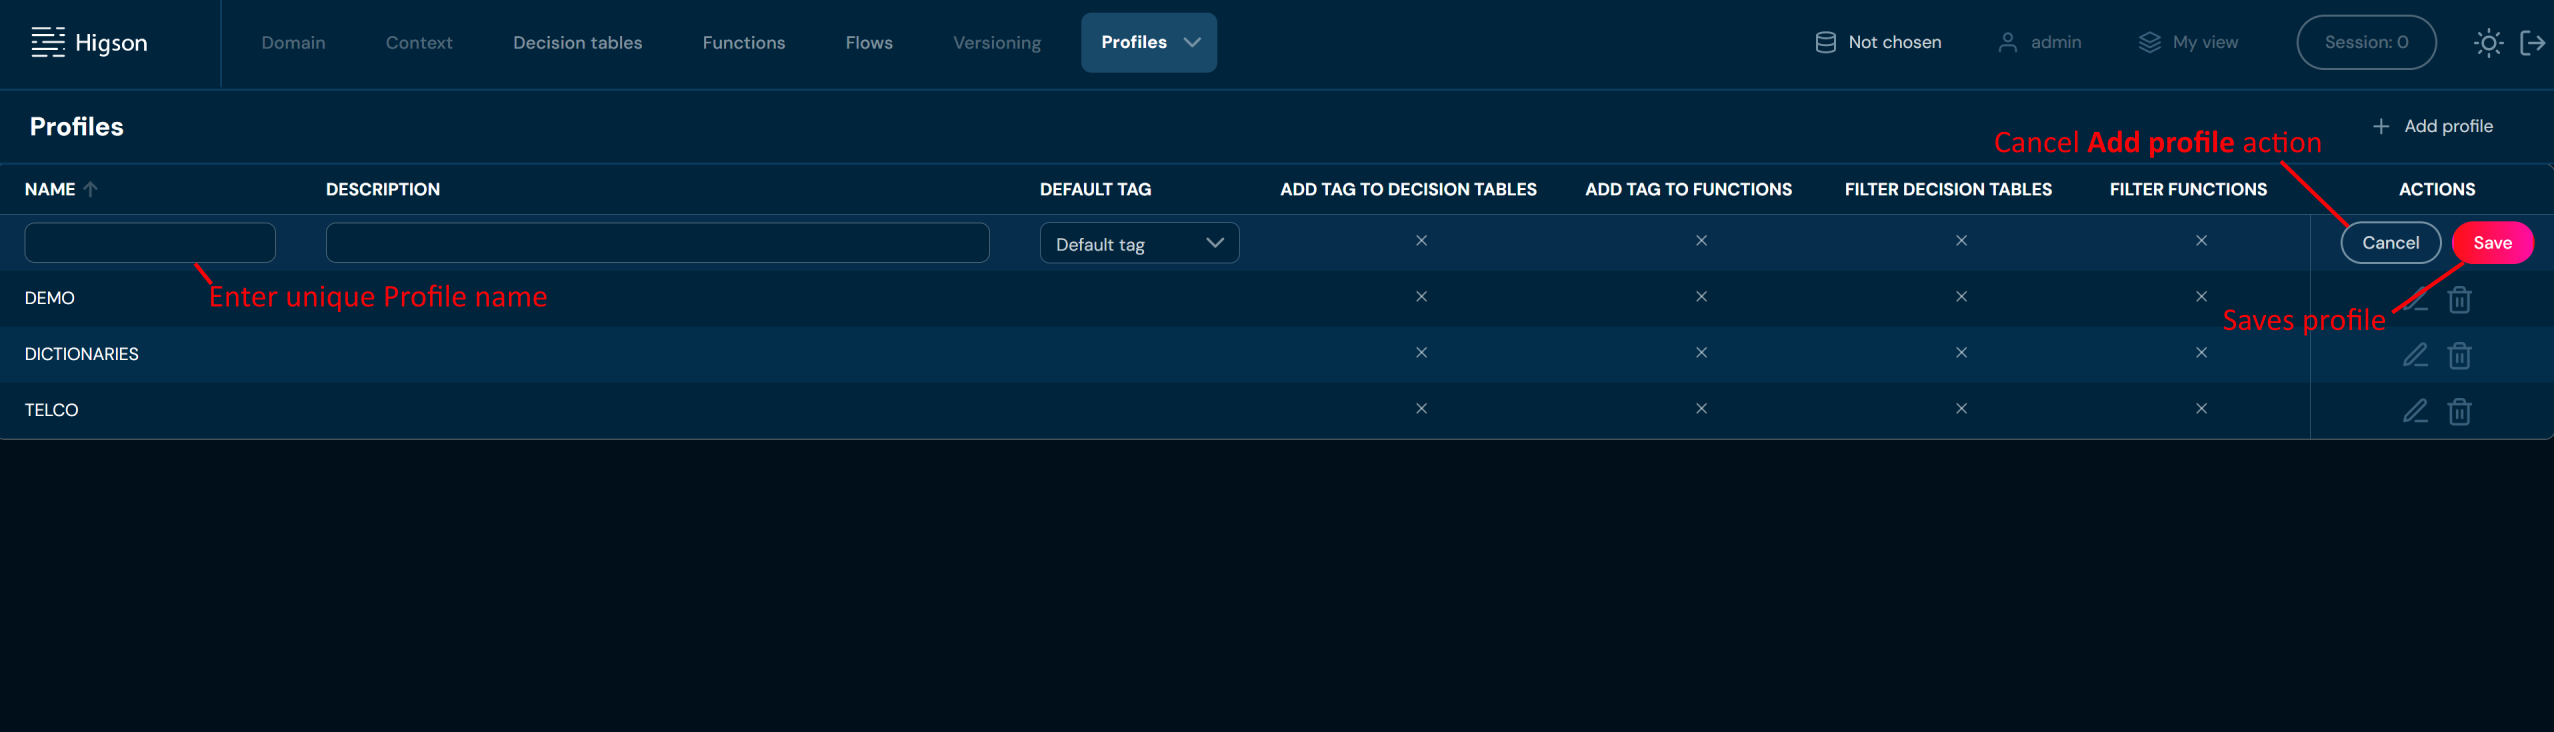Open the Decision tables tab
The width and height of the screenshot is (2554, 732).
[577, 43]
